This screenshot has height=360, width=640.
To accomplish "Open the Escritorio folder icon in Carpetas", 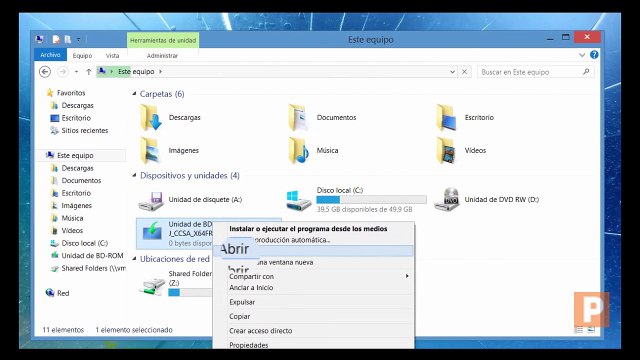I will (447, 118).
